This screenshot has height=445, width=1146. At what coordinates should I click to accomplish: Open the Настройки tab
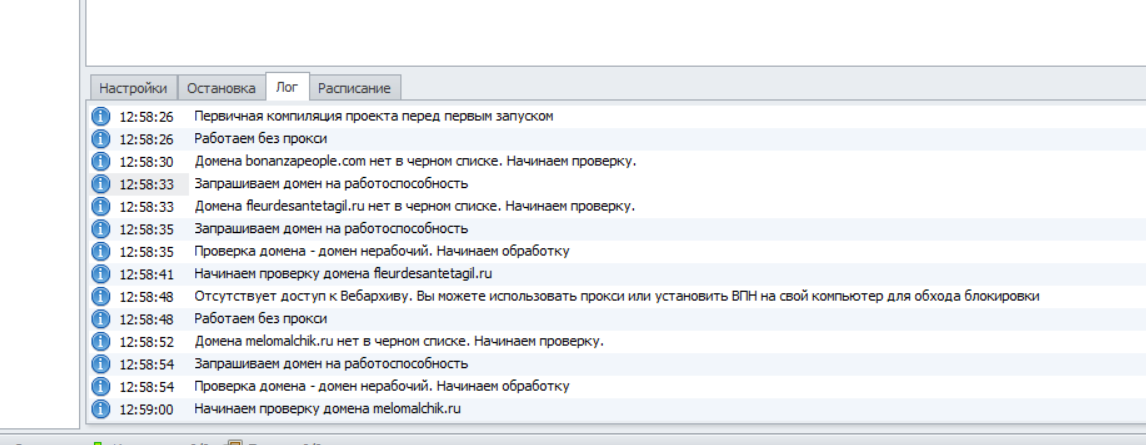coord(133,88)
